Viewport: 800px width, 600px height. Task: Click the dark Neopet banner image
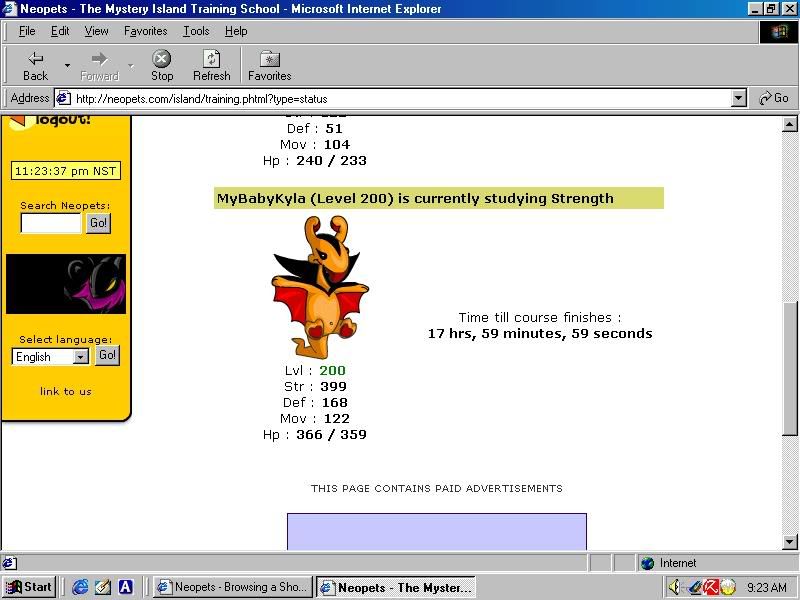pyautogui.click(x=66, y=284)
